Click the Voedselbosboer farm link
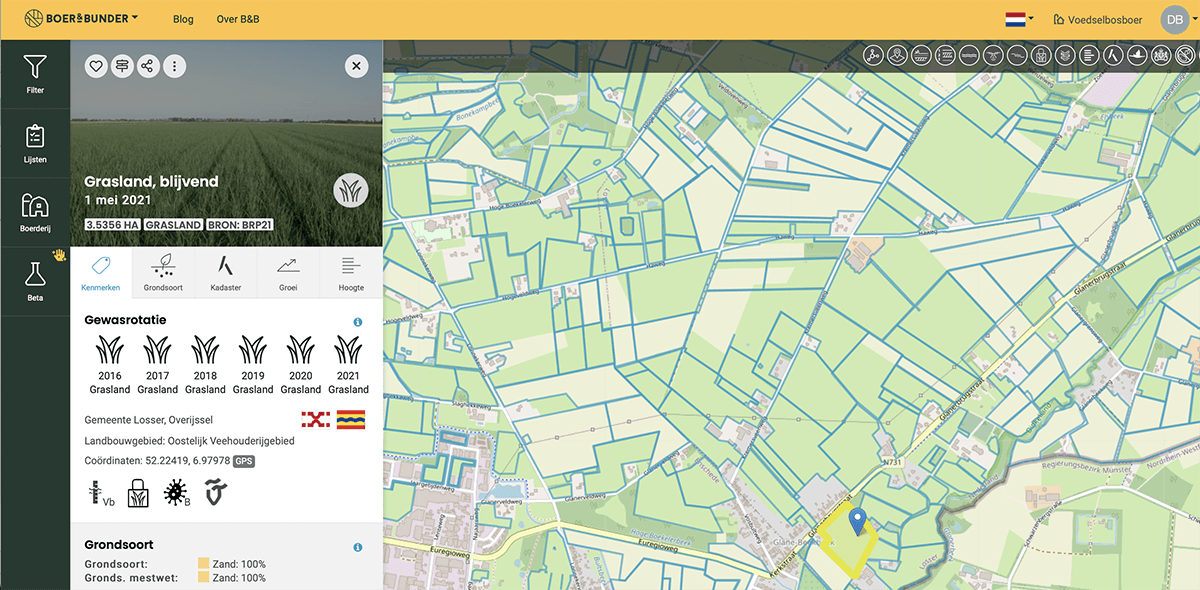Image resolution: width=1200 pixels, height=590 pixels. pyautogui.click(x=1098, y=19)
